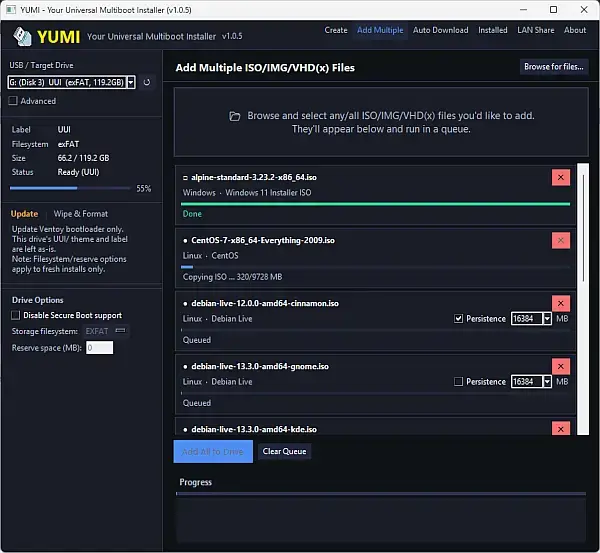The image size is (600, 553).
Task: Click the browse and select drop area
Action: click(381, 122)
